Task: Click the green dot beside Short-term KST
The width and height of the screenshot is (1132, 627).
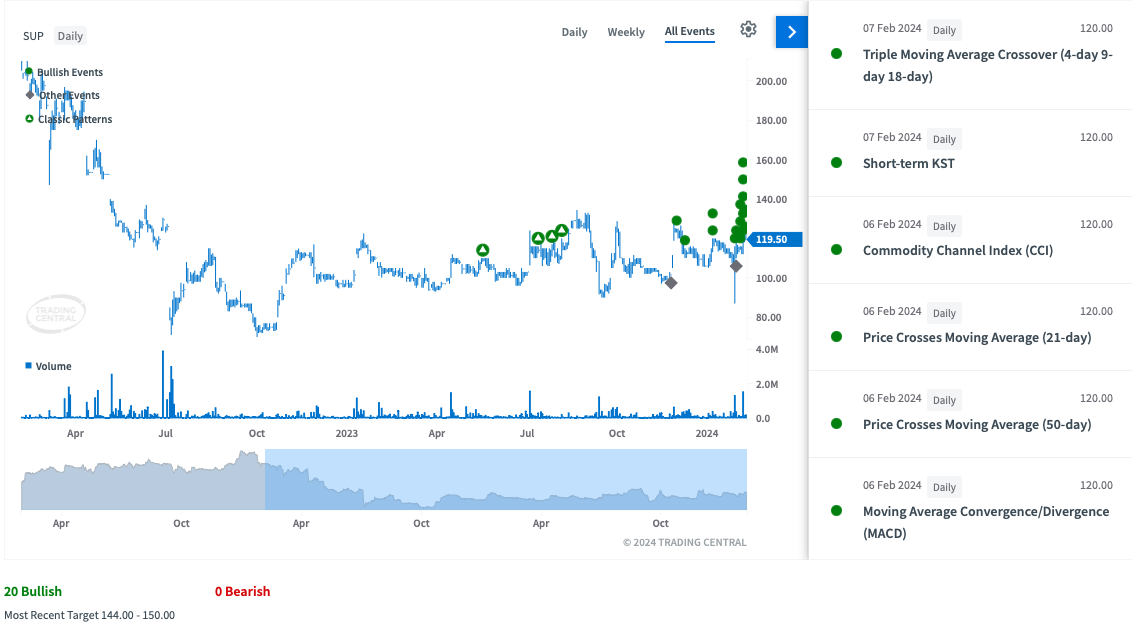Action: [837, 163]
